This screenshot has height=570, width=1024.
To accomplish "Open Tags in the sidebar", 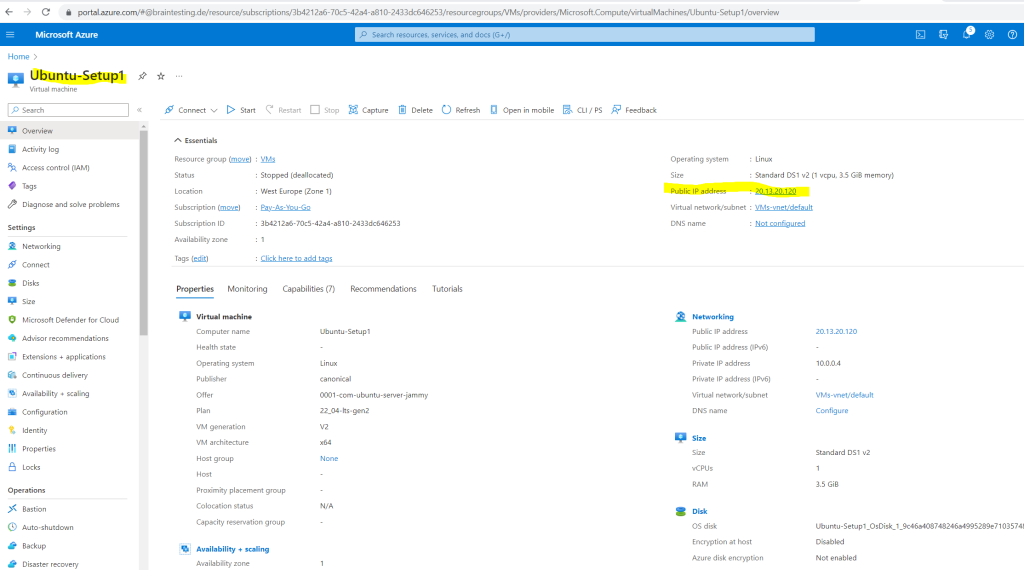I will click(29, 186).
